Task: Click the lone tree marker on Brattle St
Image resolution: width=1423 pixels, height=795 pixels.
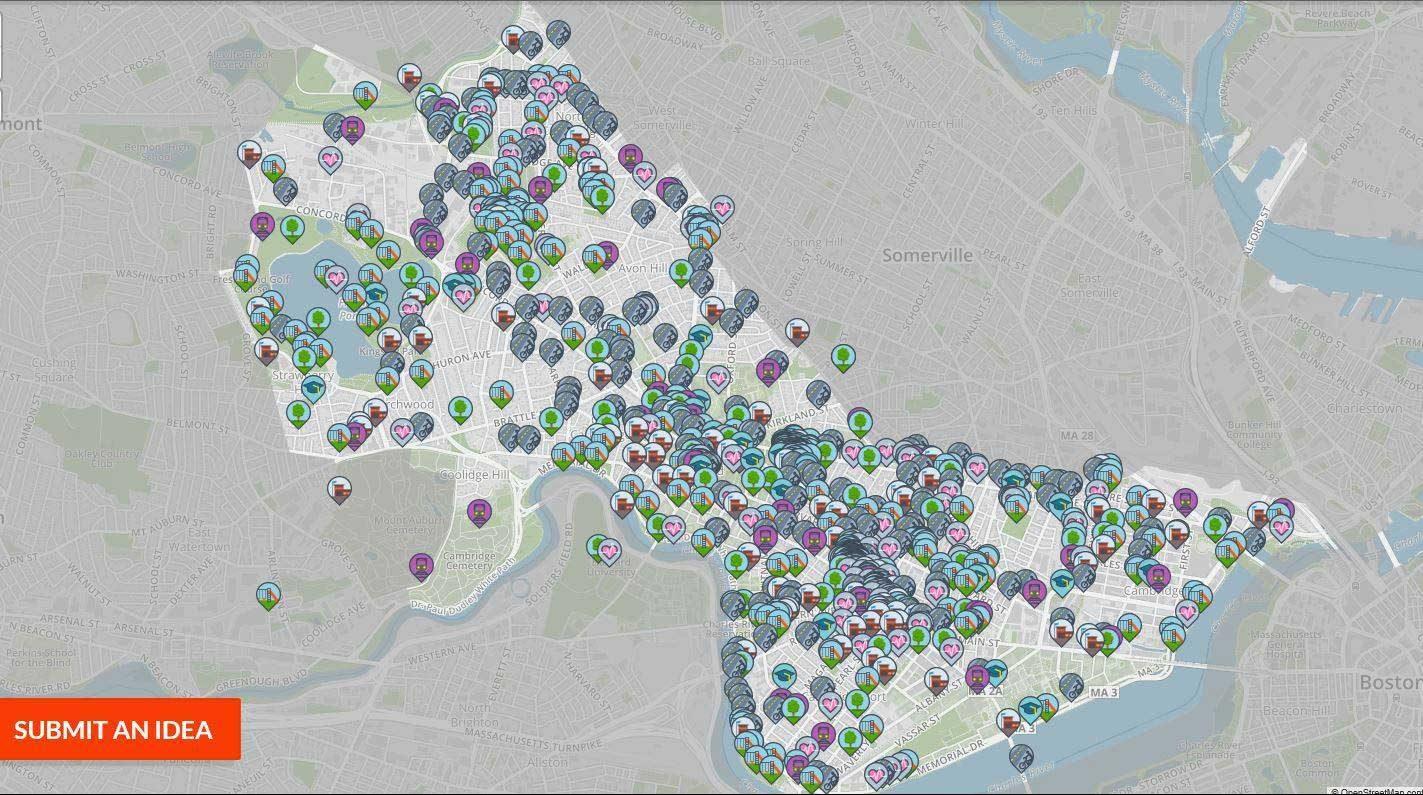Action: pyautogui.click(x=460, y=408)
